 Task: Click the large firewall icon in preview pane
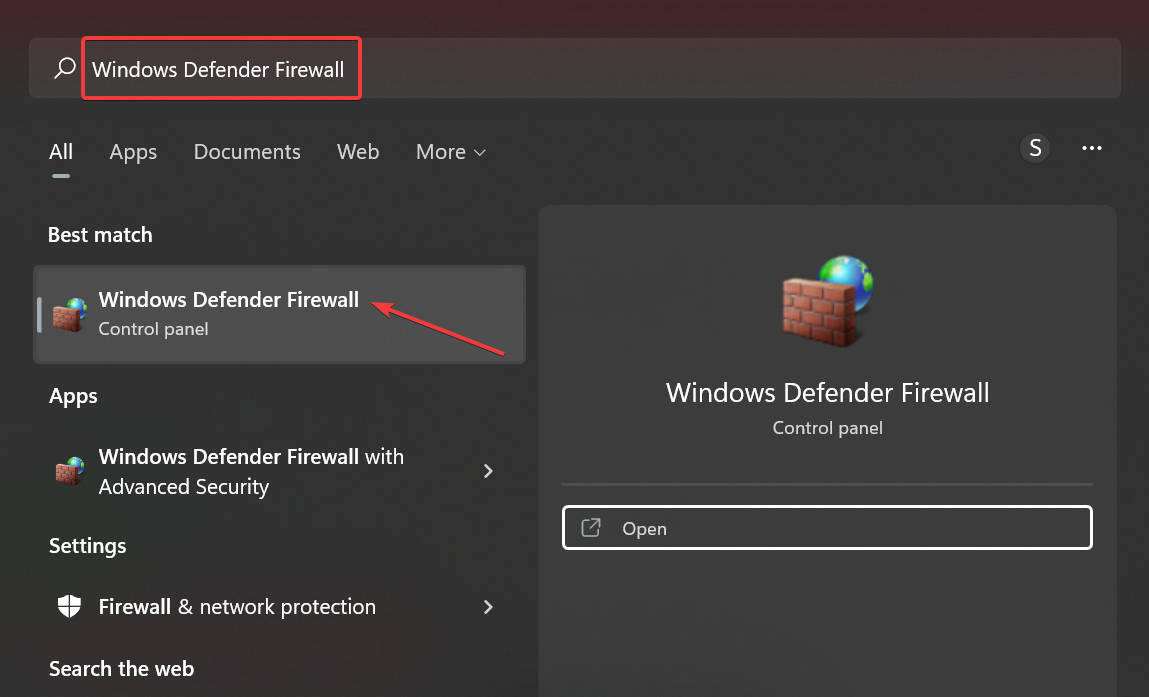pos(828,300)
